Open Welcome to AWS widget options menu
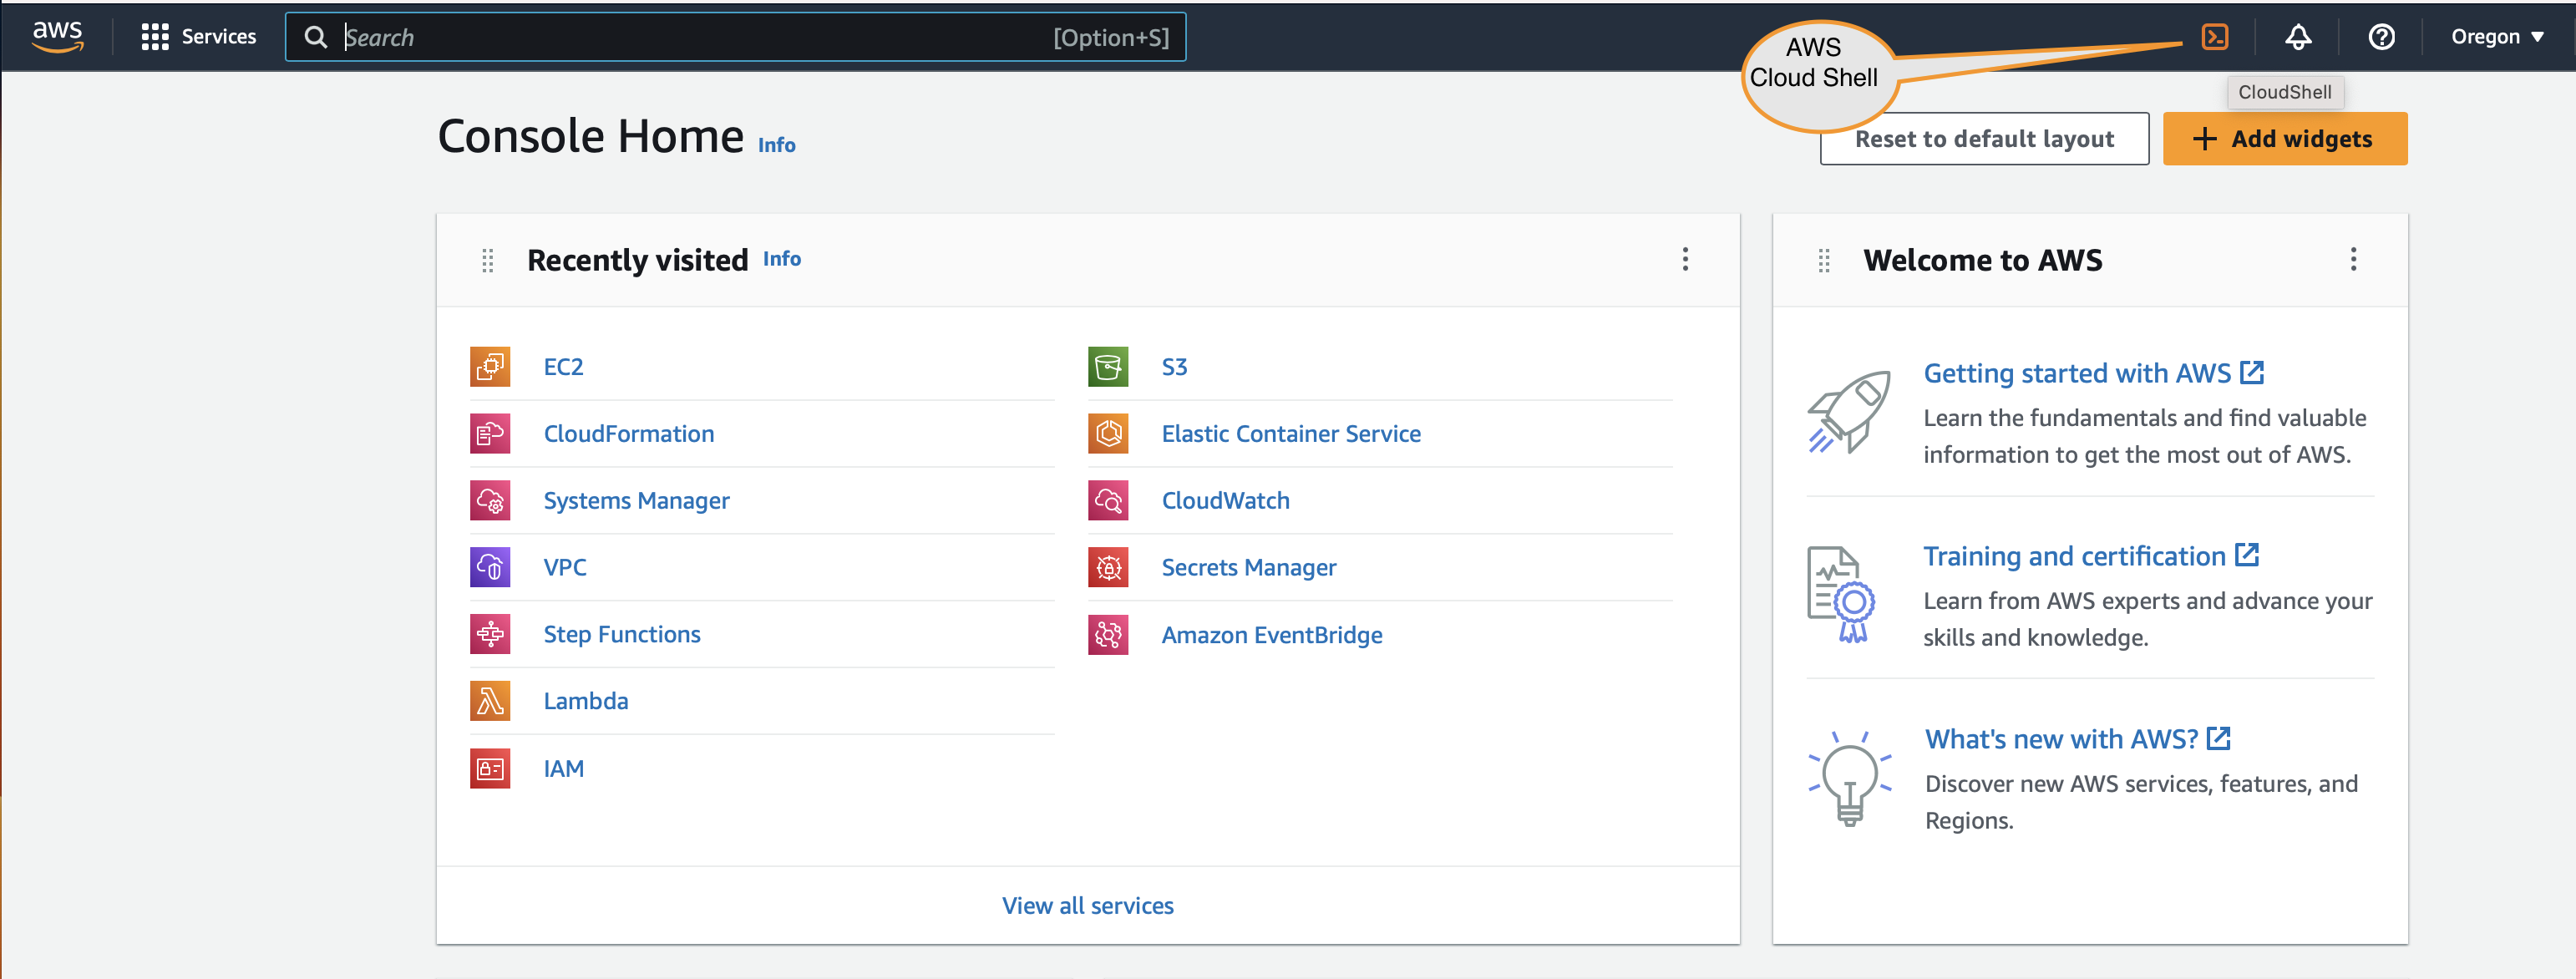The image size is (2576, 979). (2353, 259)
